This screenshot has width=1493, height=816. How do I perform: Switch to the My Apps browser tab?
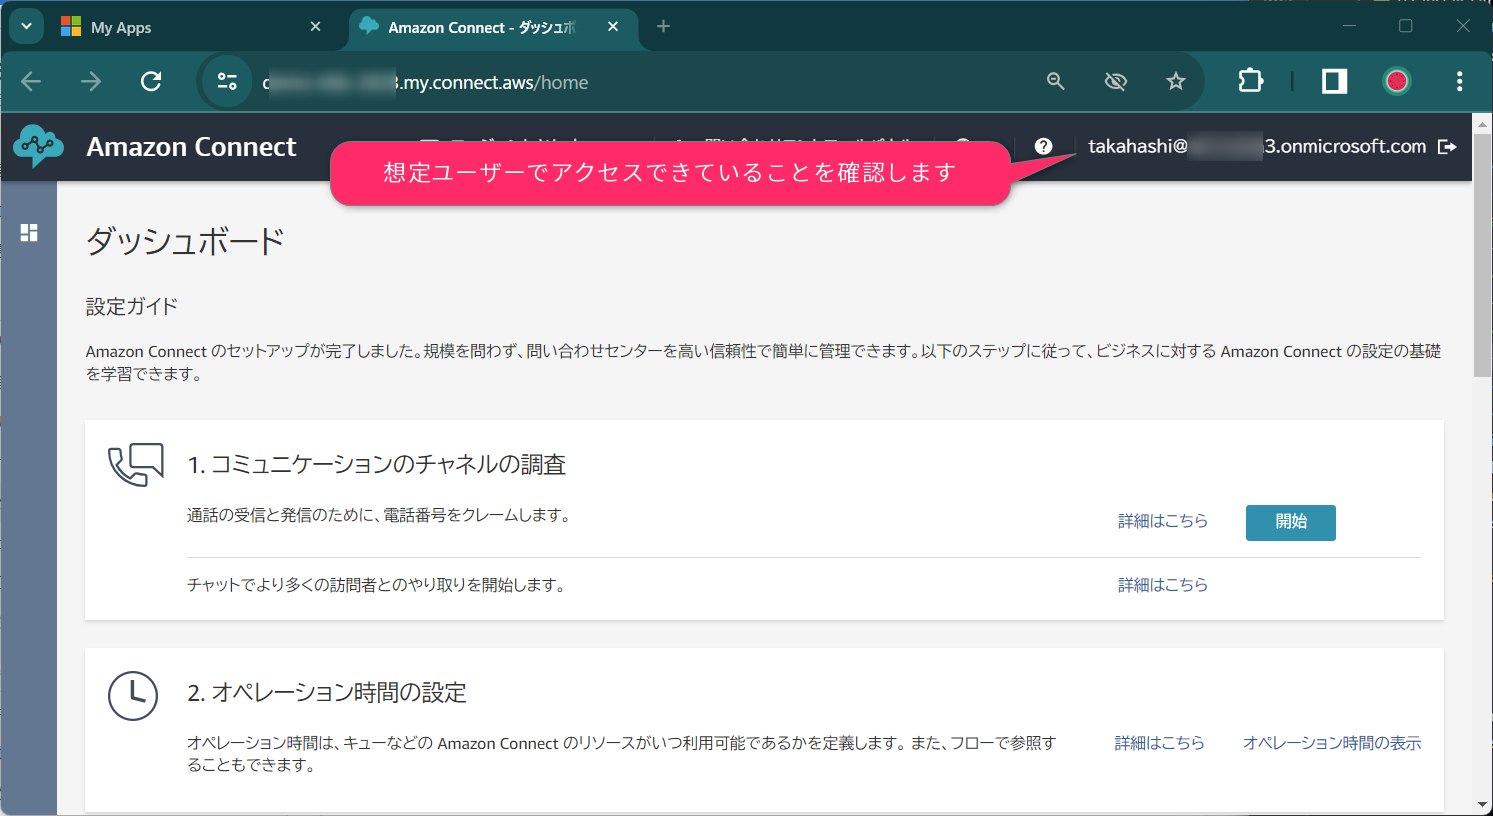[x=190, y=27]
